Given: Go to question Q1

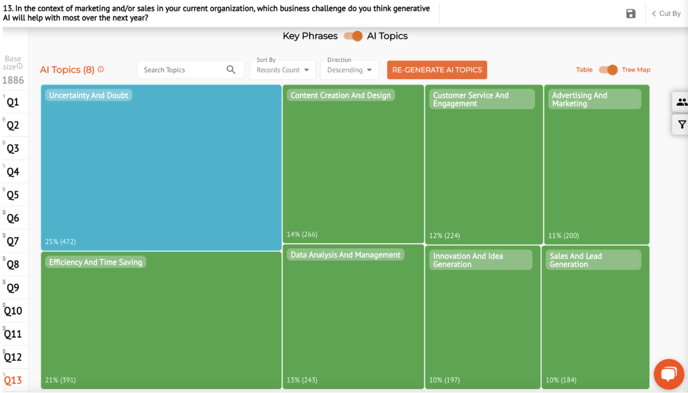Looking at the screenshot, I should click(x=13, y=102).
